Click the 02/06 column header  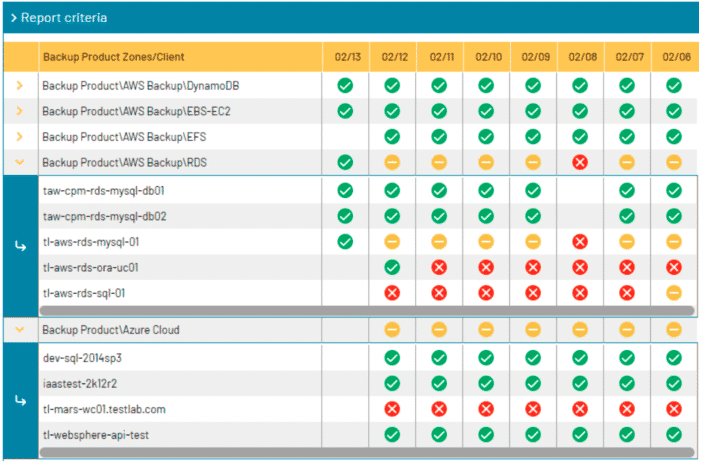[676, 57]
